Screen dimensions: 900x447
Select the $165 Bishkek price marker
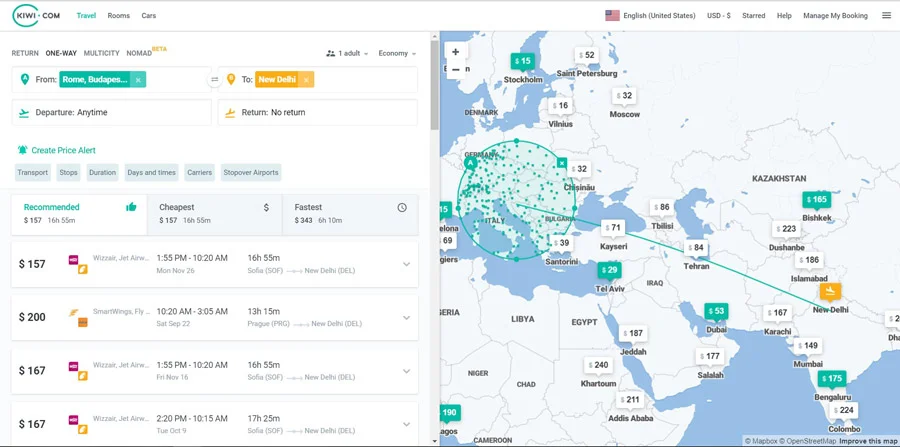[x=816, y=200]
